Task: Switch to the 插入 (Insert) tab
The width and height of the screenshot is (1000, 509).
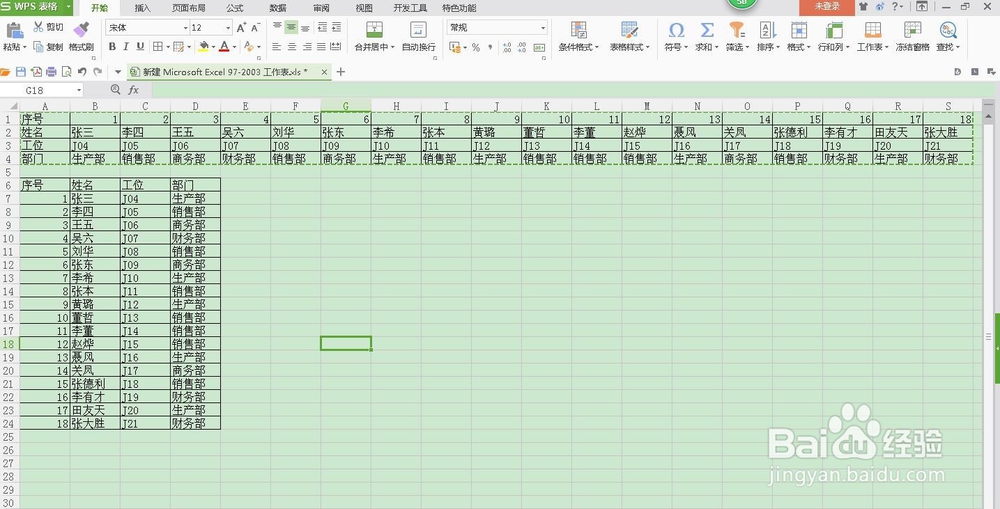Action: pos(143,8)
